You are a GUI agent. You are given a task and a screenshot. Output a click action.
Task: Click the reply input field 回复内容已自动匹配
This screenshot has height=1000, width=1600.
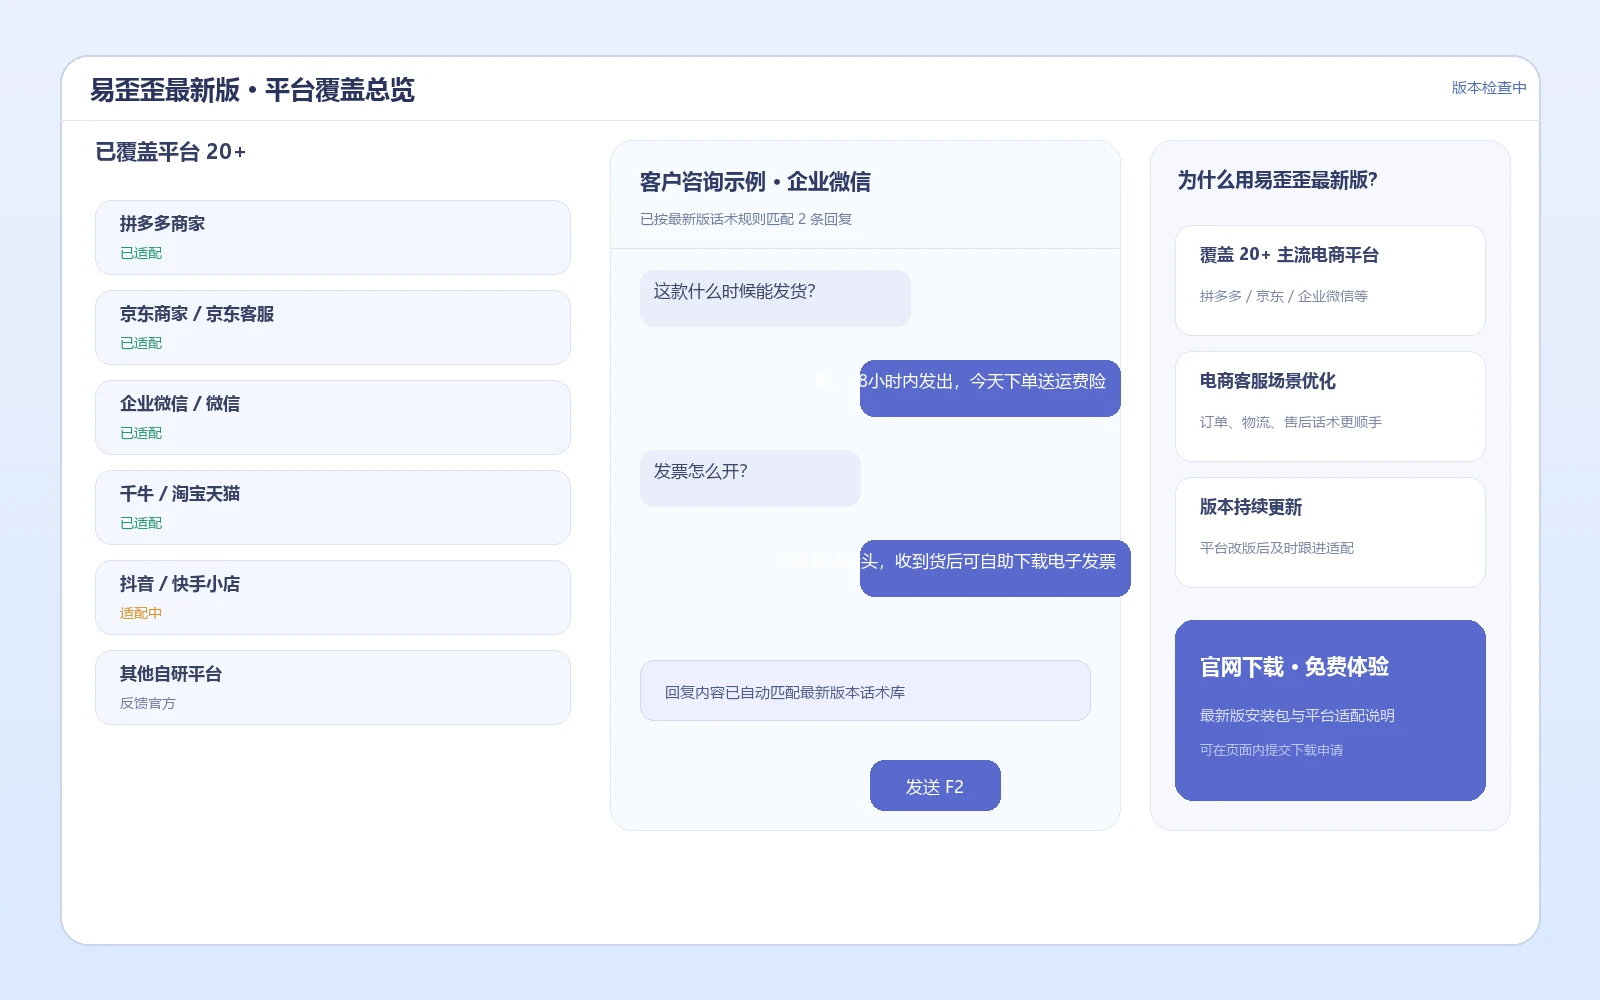click(865, 690)
